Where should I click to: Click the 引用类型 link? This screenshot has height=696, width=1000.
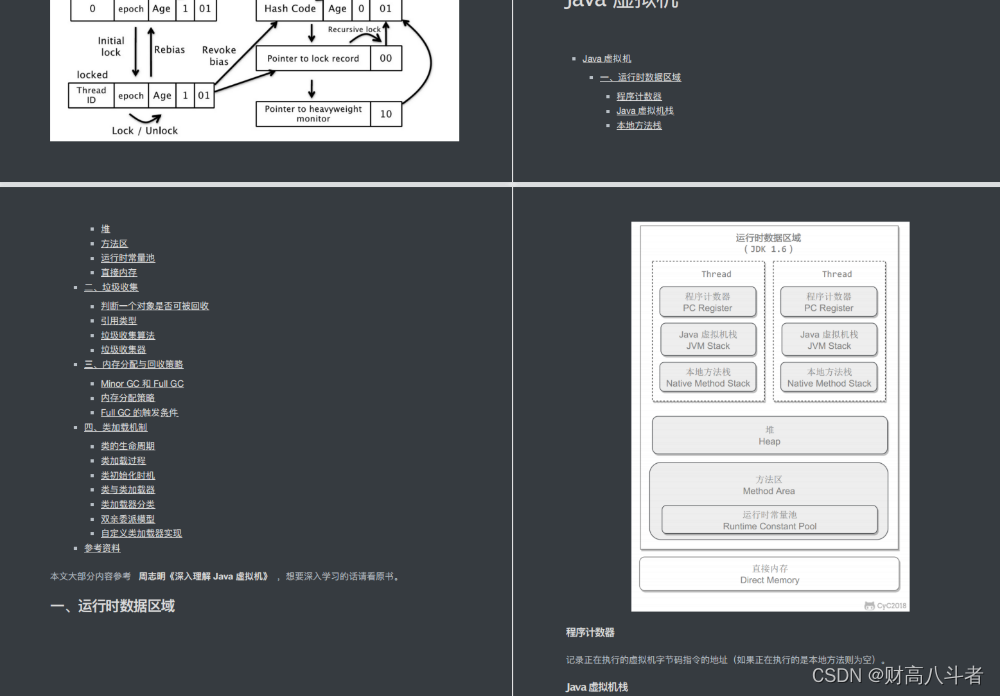click(121, 320)
